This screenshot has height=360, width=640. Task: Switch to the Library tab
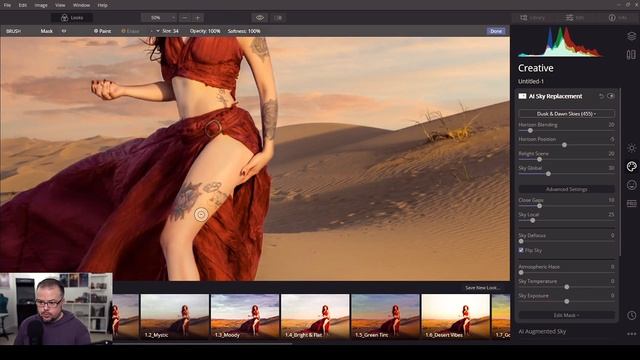coord(533,18)
